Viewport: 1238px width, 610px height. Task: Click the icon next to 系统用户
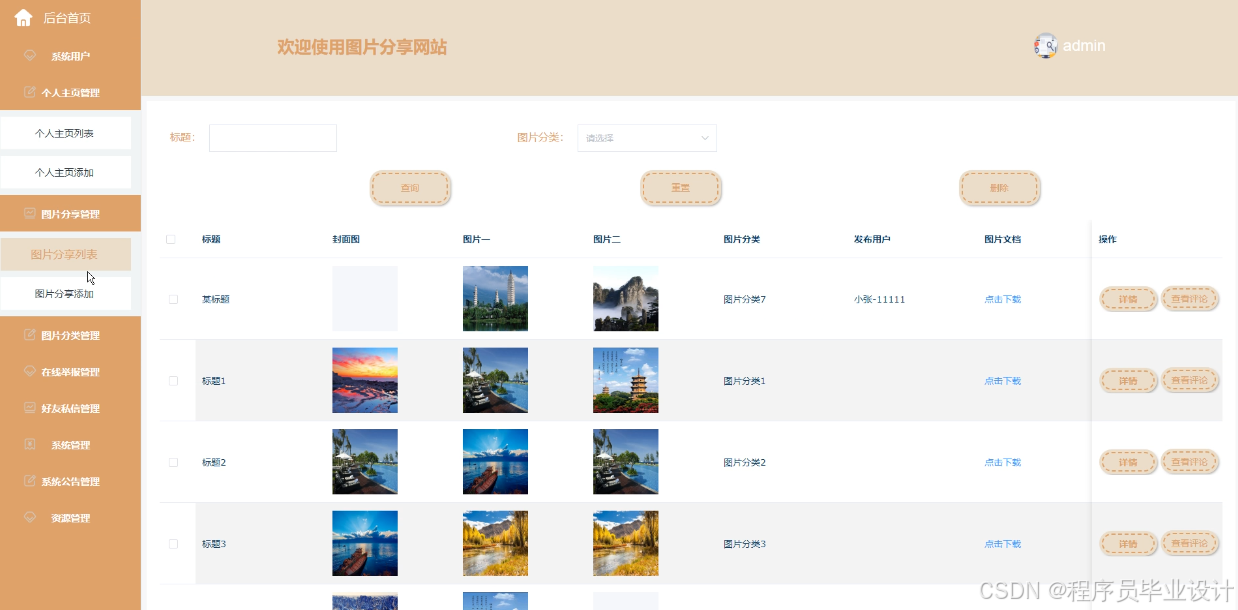coord(30,56)
